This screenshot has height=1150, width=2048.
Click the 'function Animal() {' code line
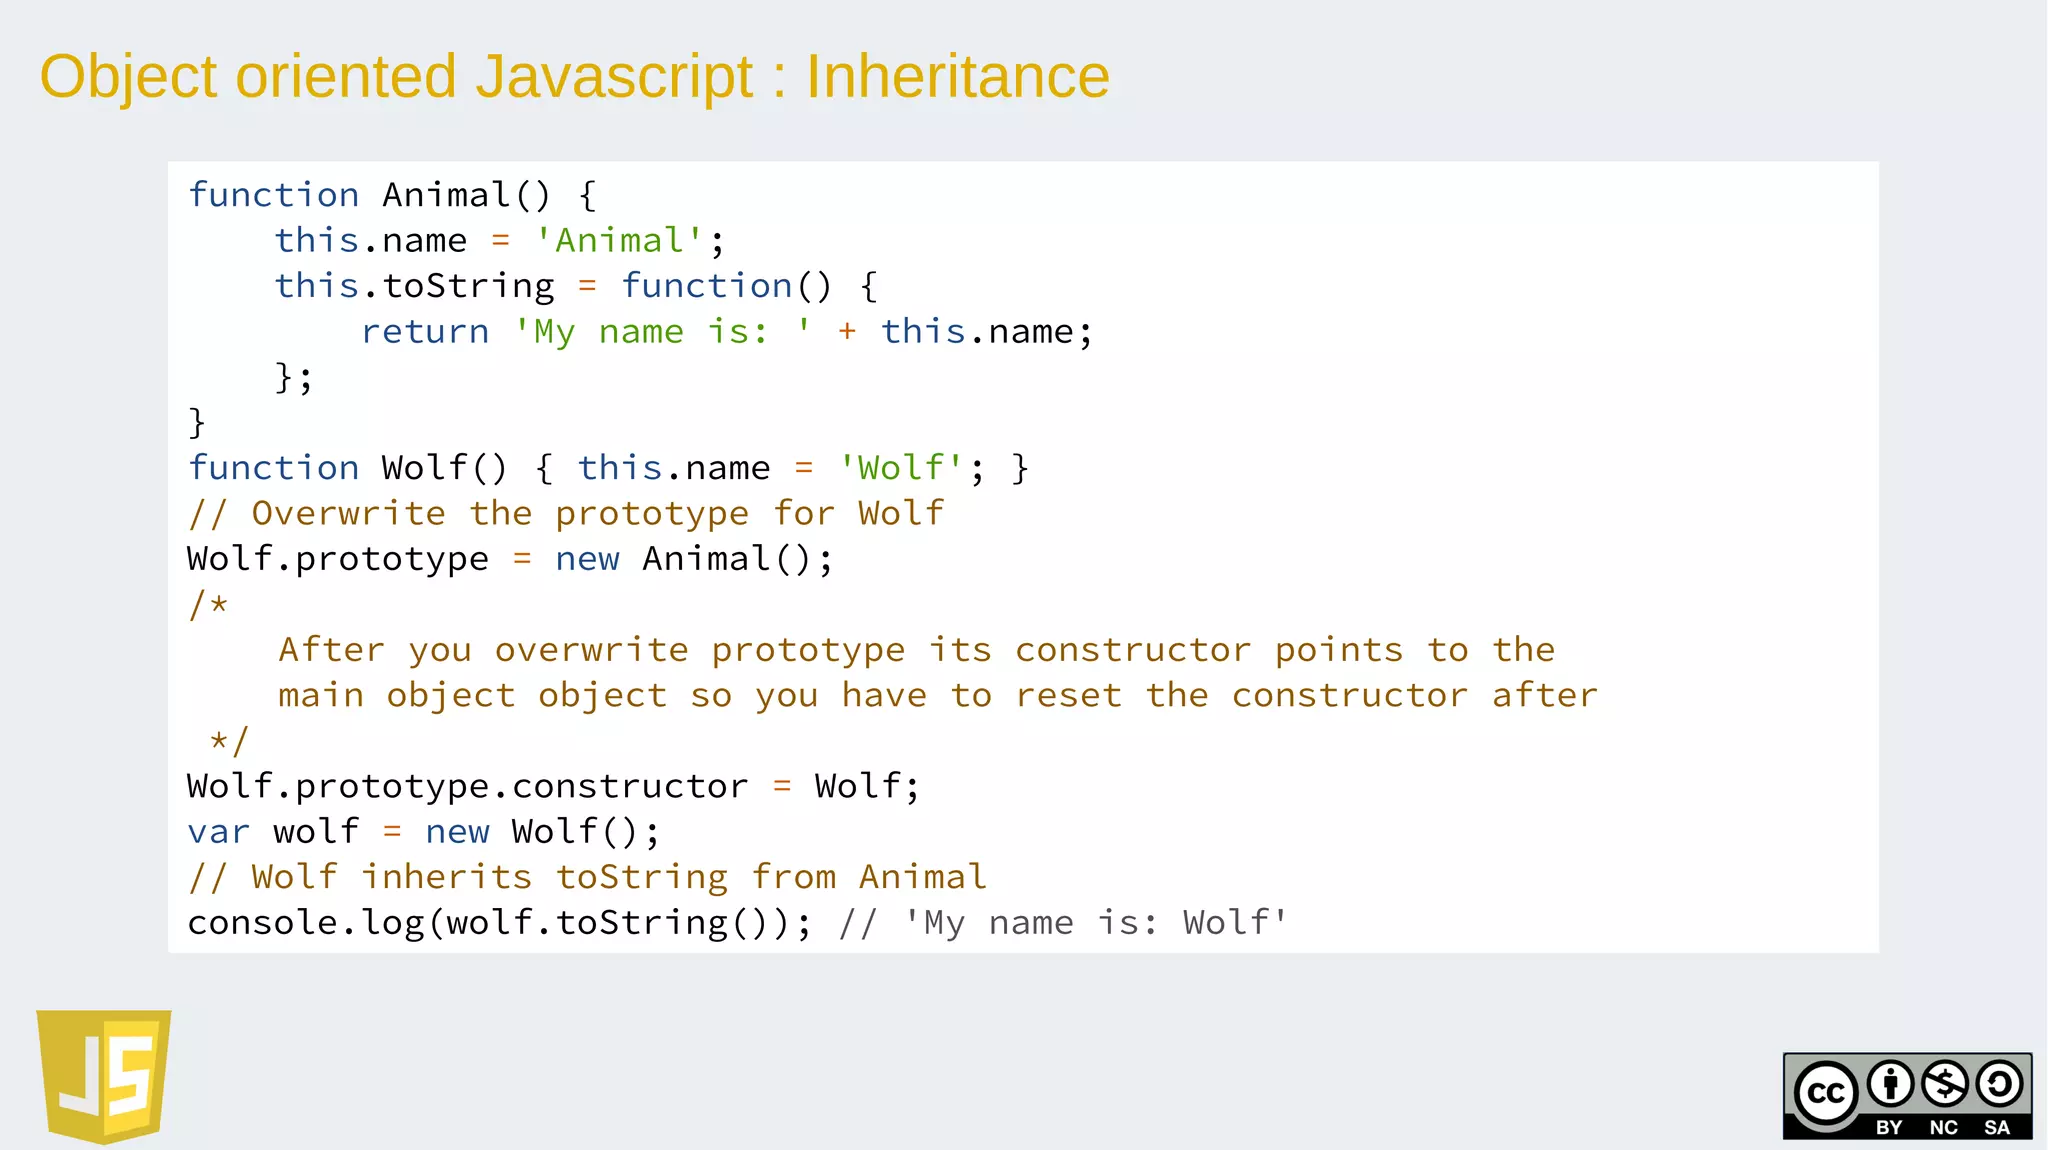392,195
